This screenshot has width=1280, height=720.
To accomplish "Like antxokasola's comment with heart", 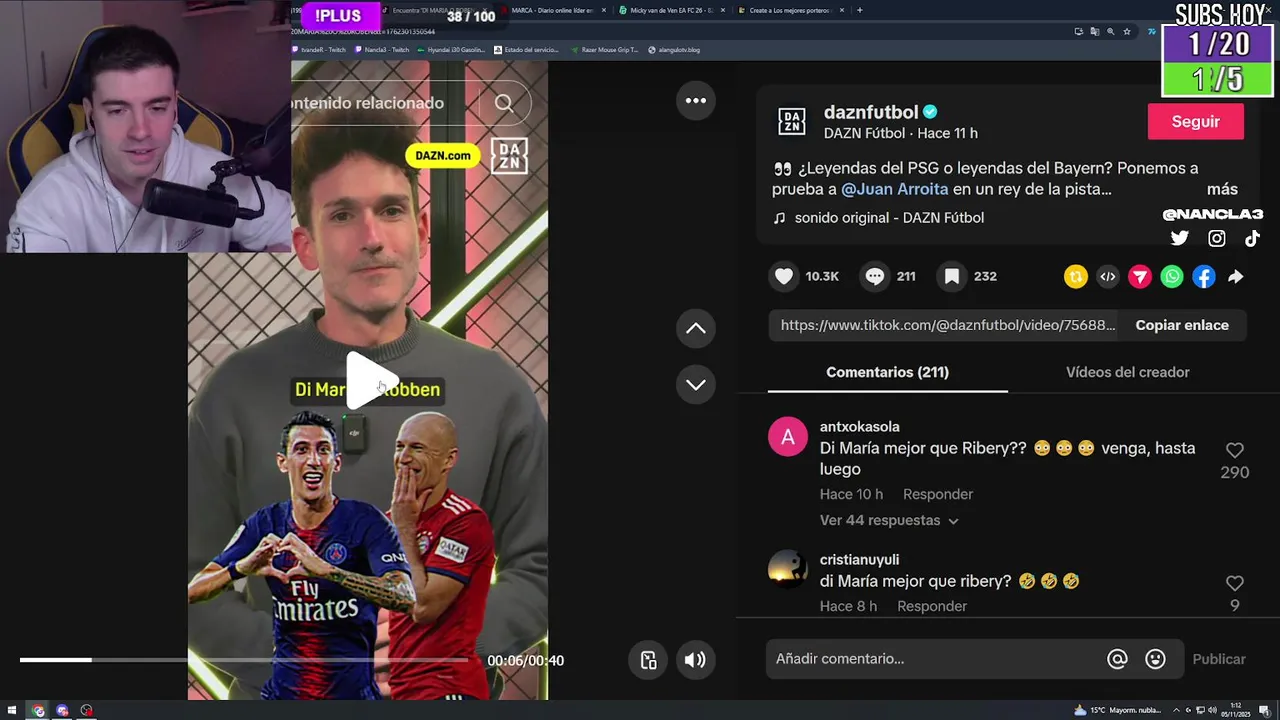I will click(x=1235, y=451).
